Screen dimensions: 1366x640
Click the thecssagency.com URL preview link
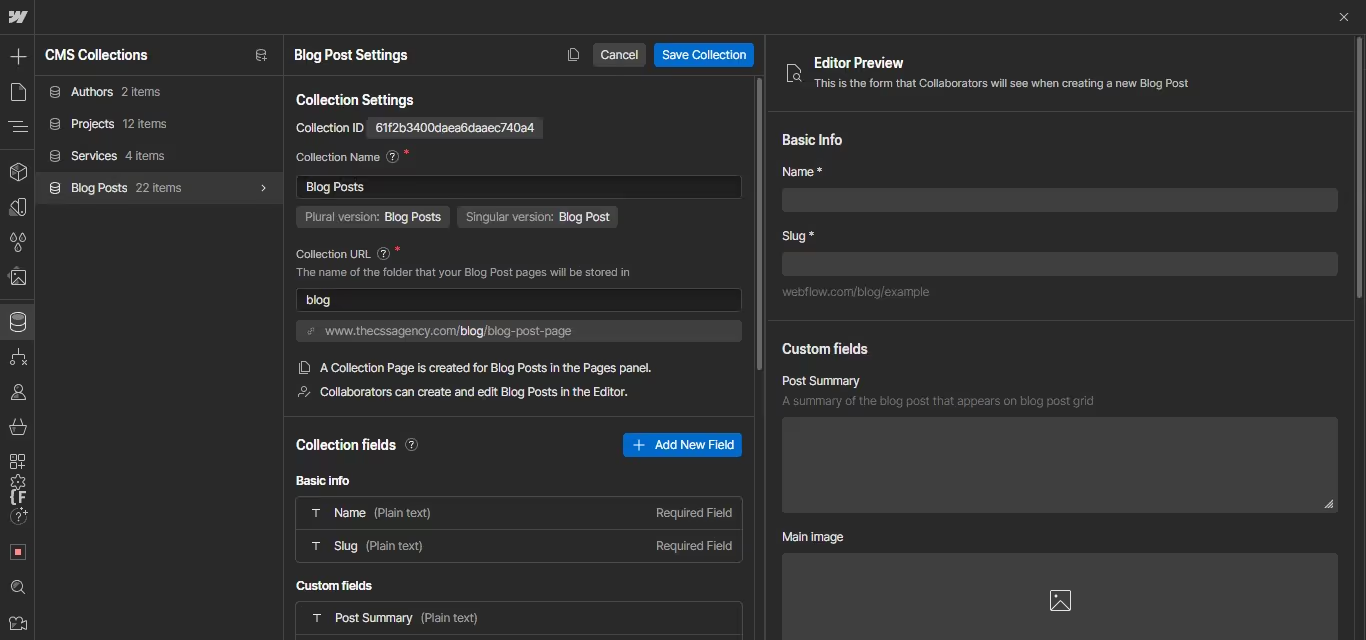point(519,331)
